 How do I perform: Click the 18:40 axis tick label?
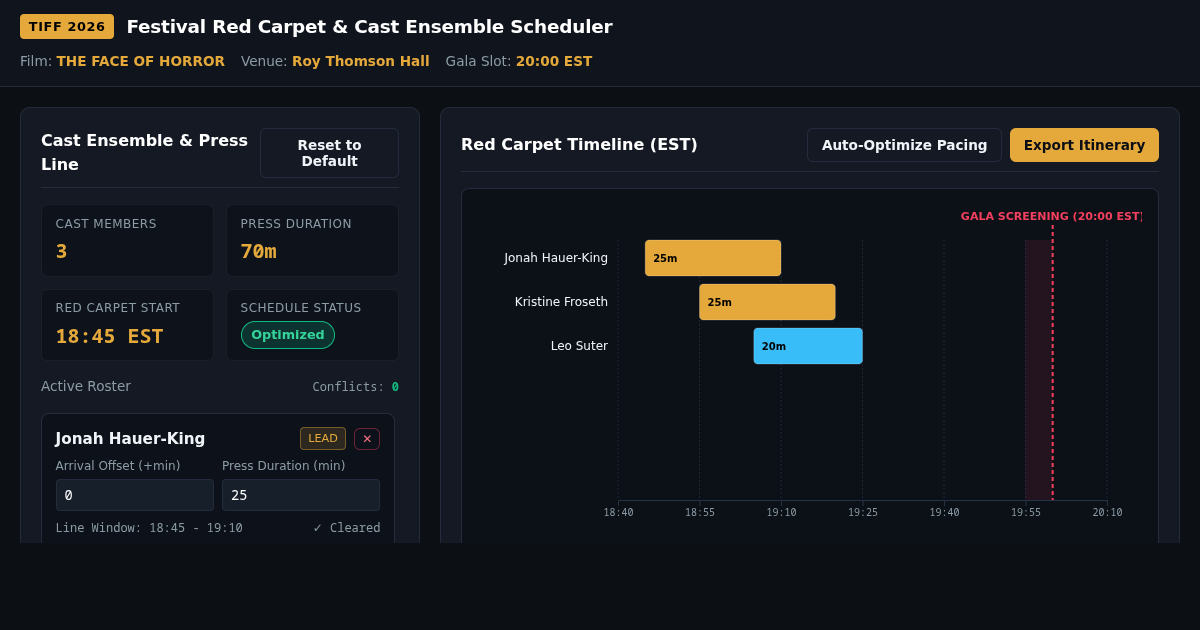pos(618,513)
